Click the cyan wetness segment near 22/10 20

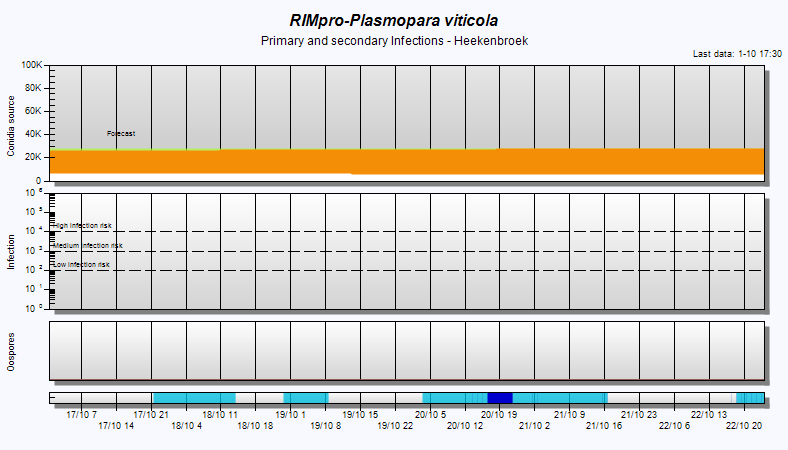(x=750, y=398)
